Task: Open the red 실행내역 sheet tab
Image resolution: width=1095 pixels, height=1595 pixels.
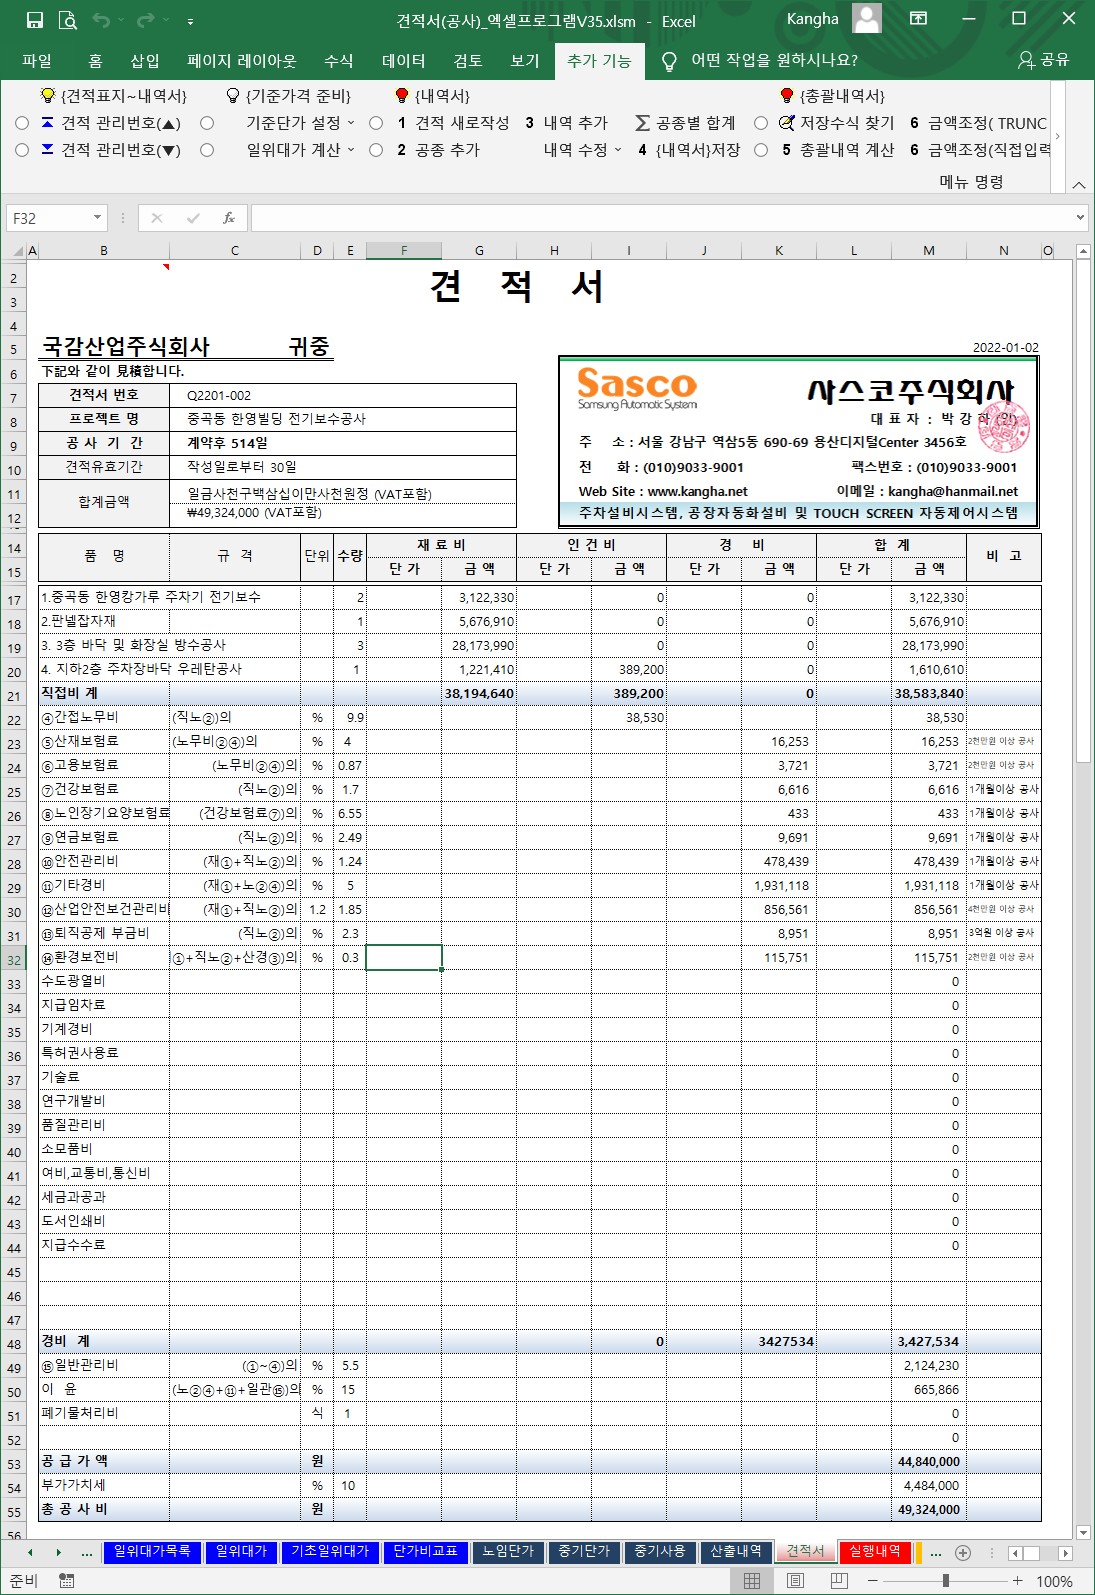Action: click(x=875, y=1551)
